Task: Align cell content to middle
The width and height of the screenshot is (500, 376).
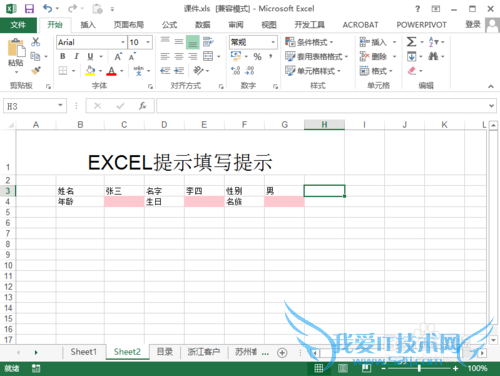Action: (179, 42)
